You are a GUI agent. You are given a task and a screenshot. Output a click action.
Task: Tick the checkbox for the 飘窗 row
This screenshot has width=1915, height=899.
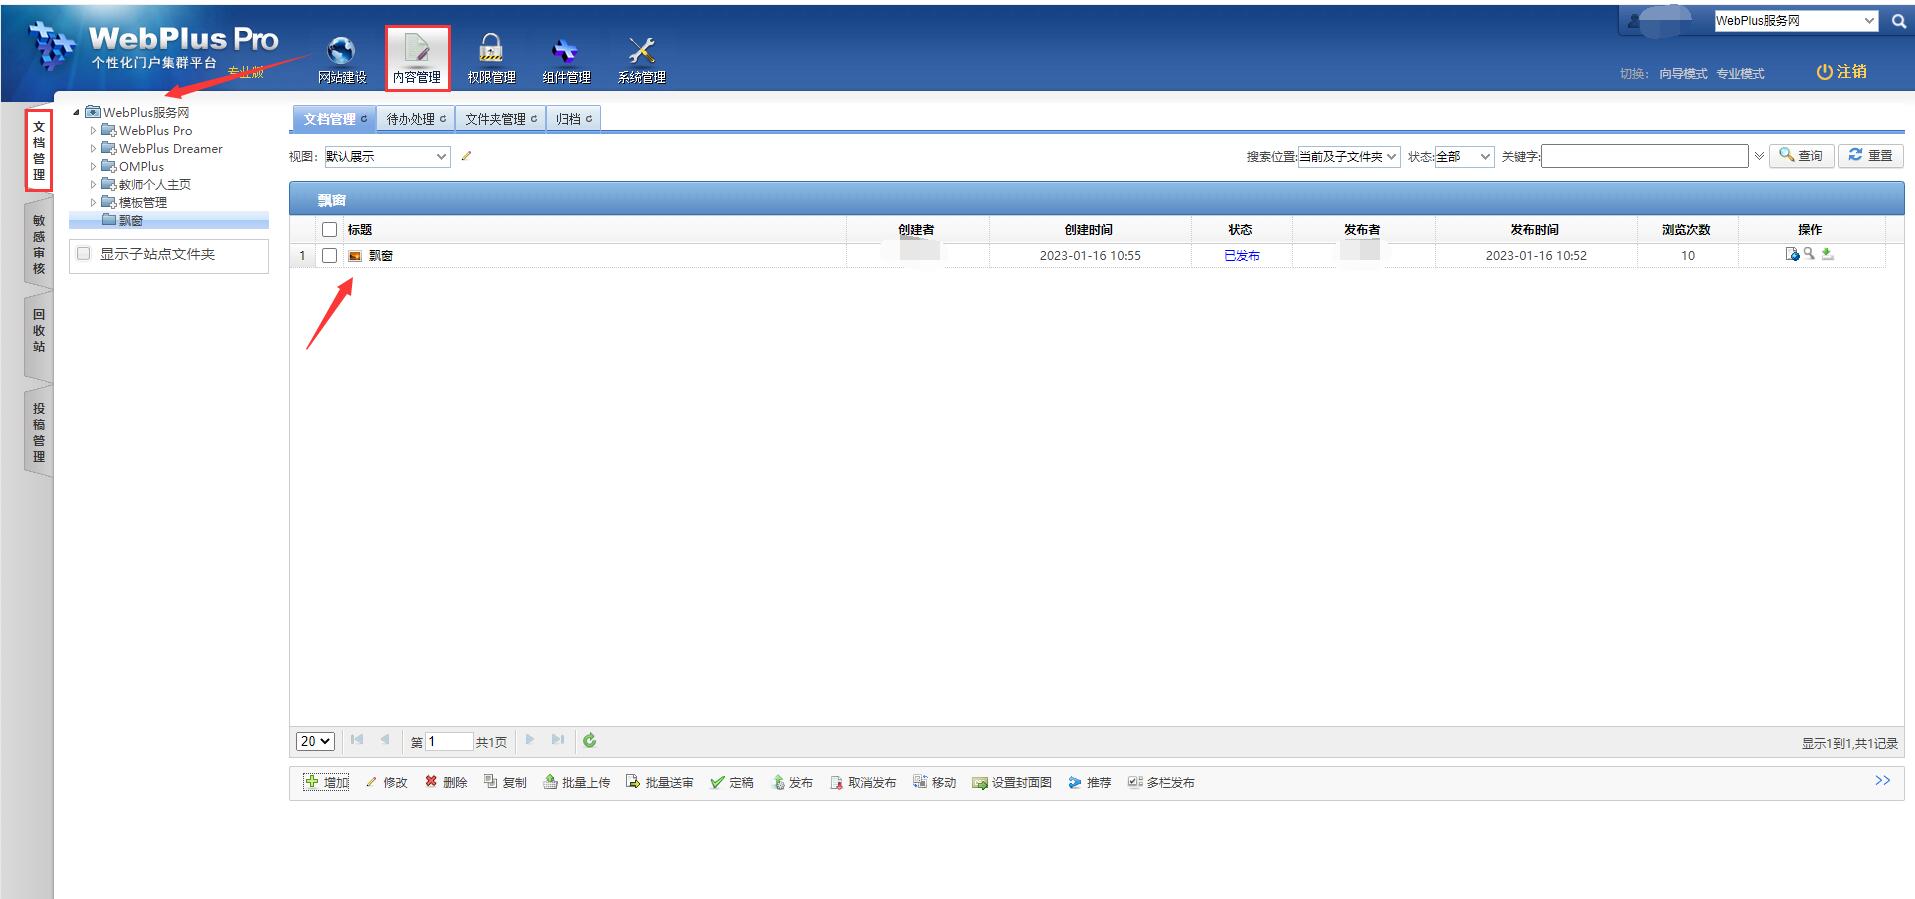click(x=329, y=256)
